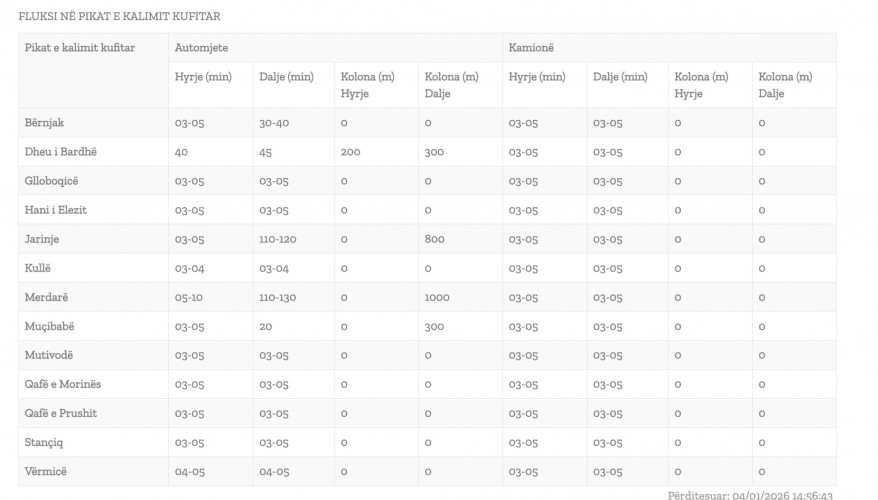The image size is (878, 500).
Task: Click the Automjete column group header
Action: (201, 48)
